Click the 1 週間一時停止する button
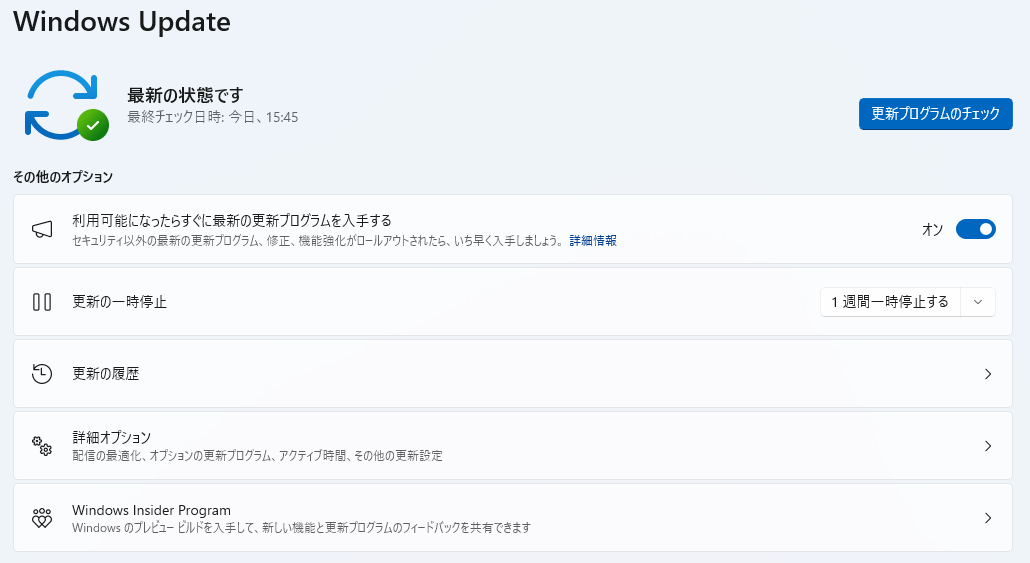The image size is (1030, 563). [890, 302]
